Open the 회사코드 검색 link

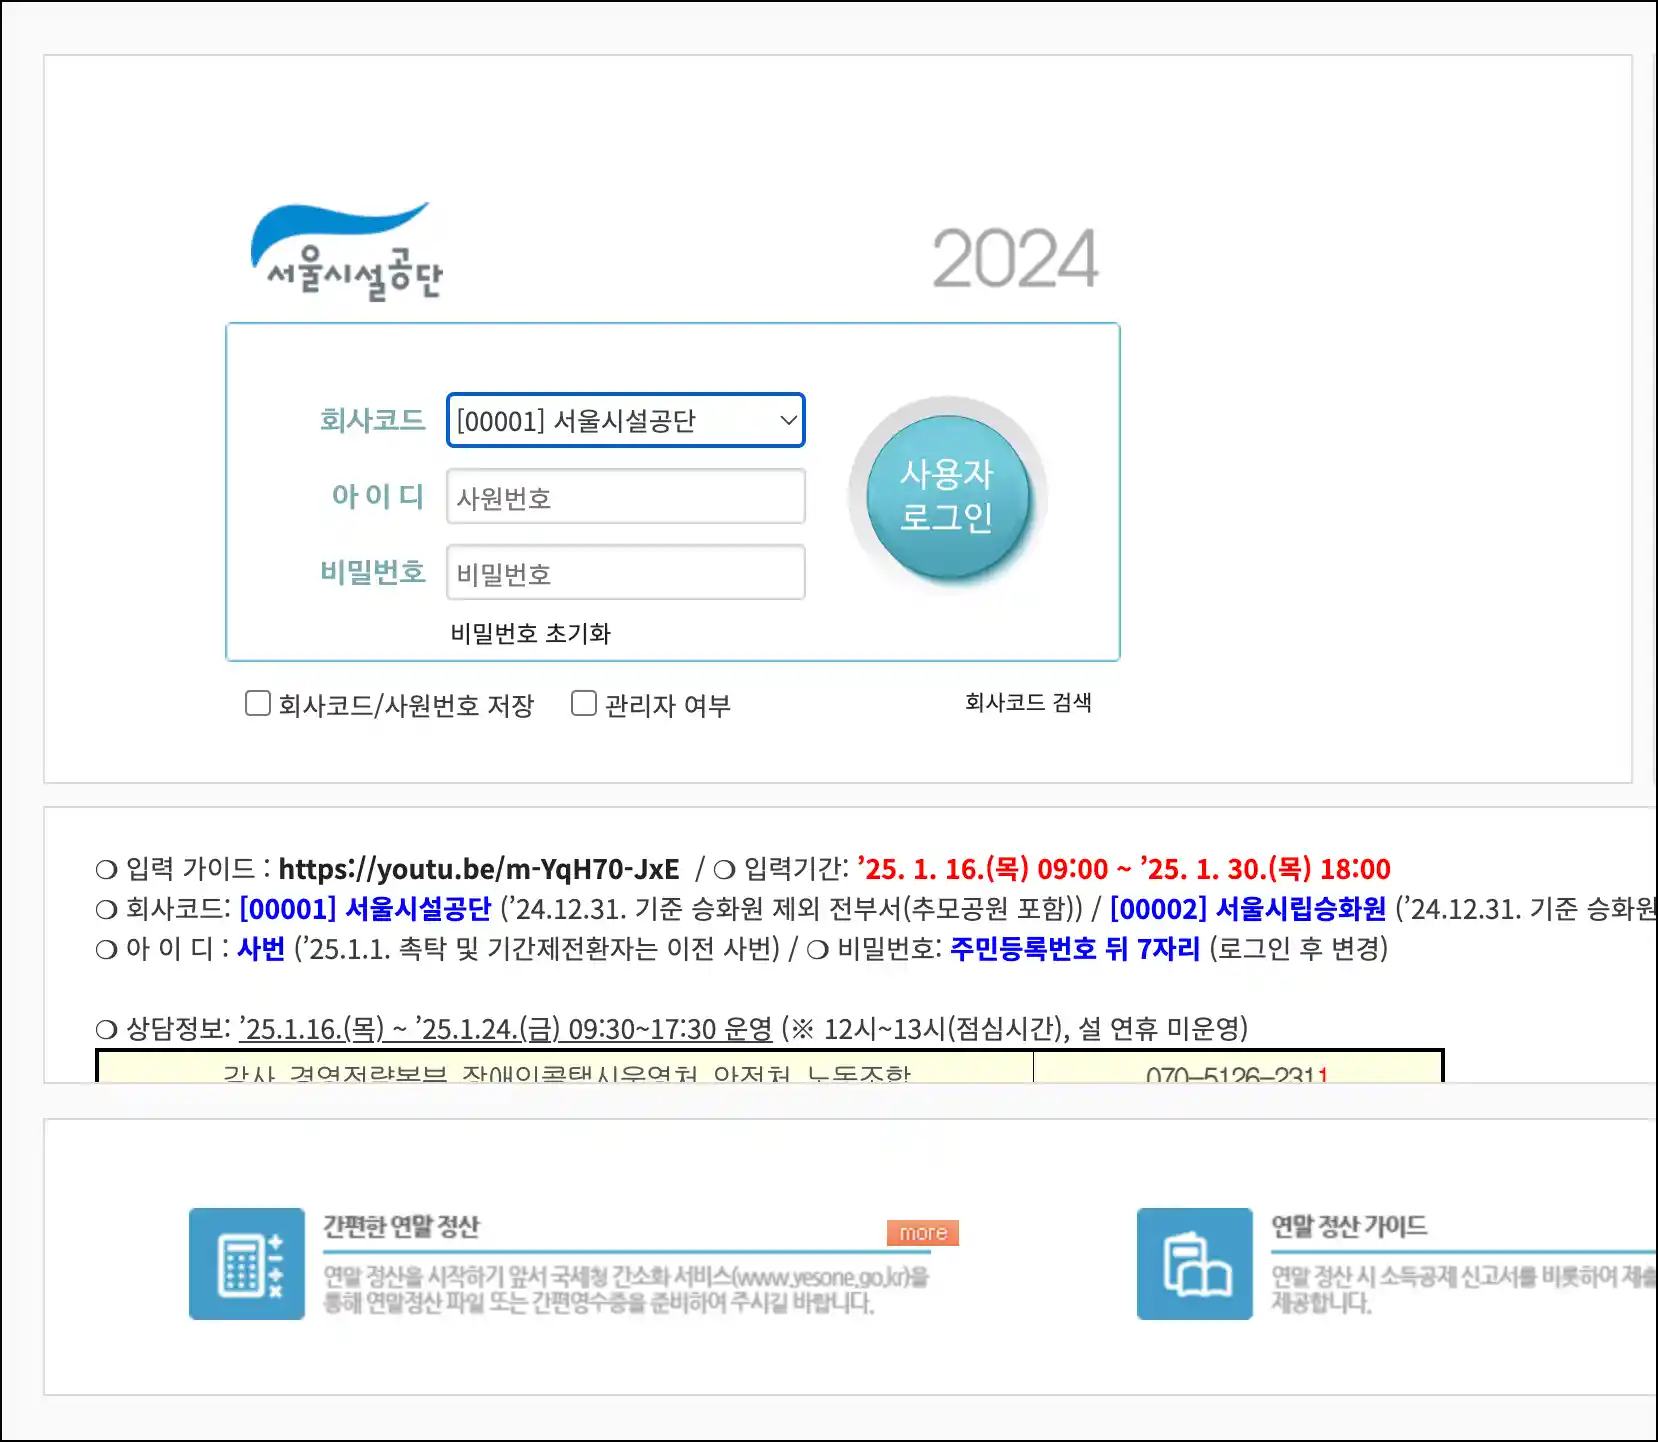point(1027,703)
